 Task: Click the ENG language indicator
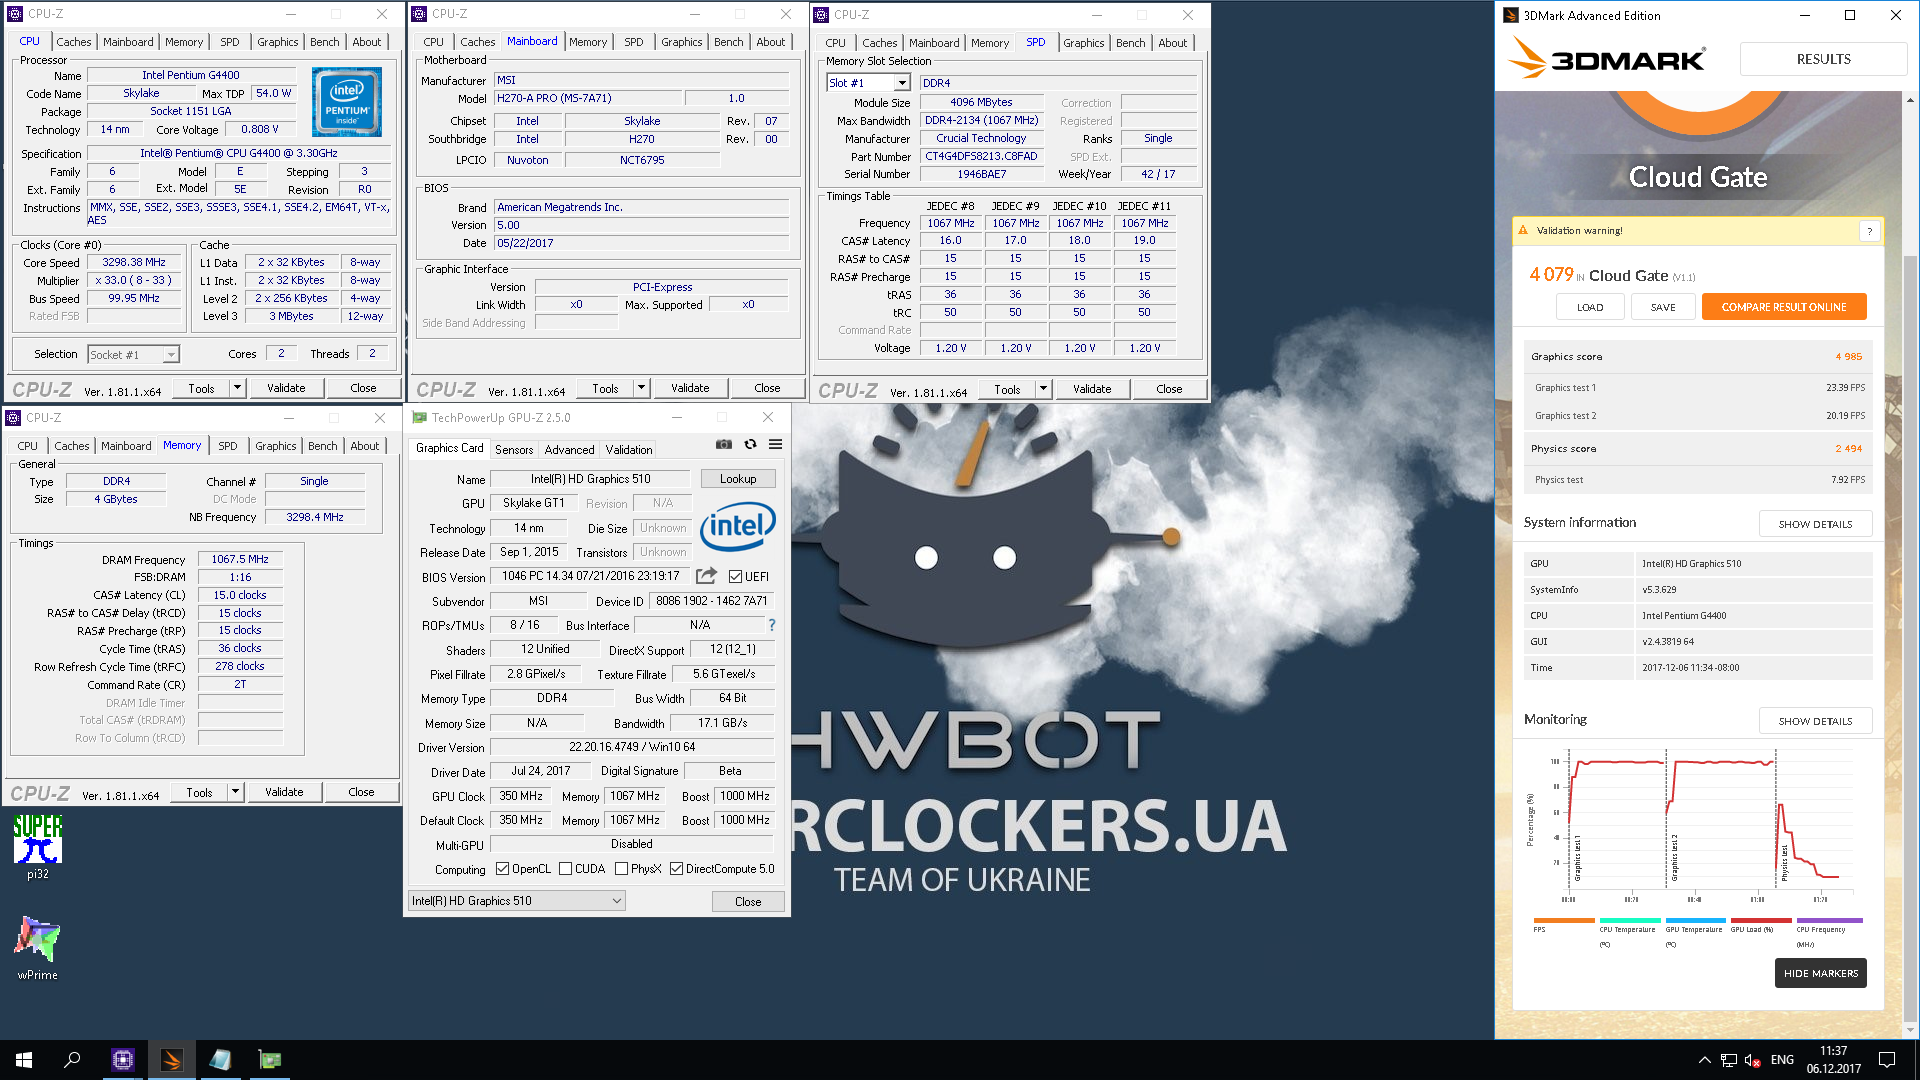click(1782, 1060)
